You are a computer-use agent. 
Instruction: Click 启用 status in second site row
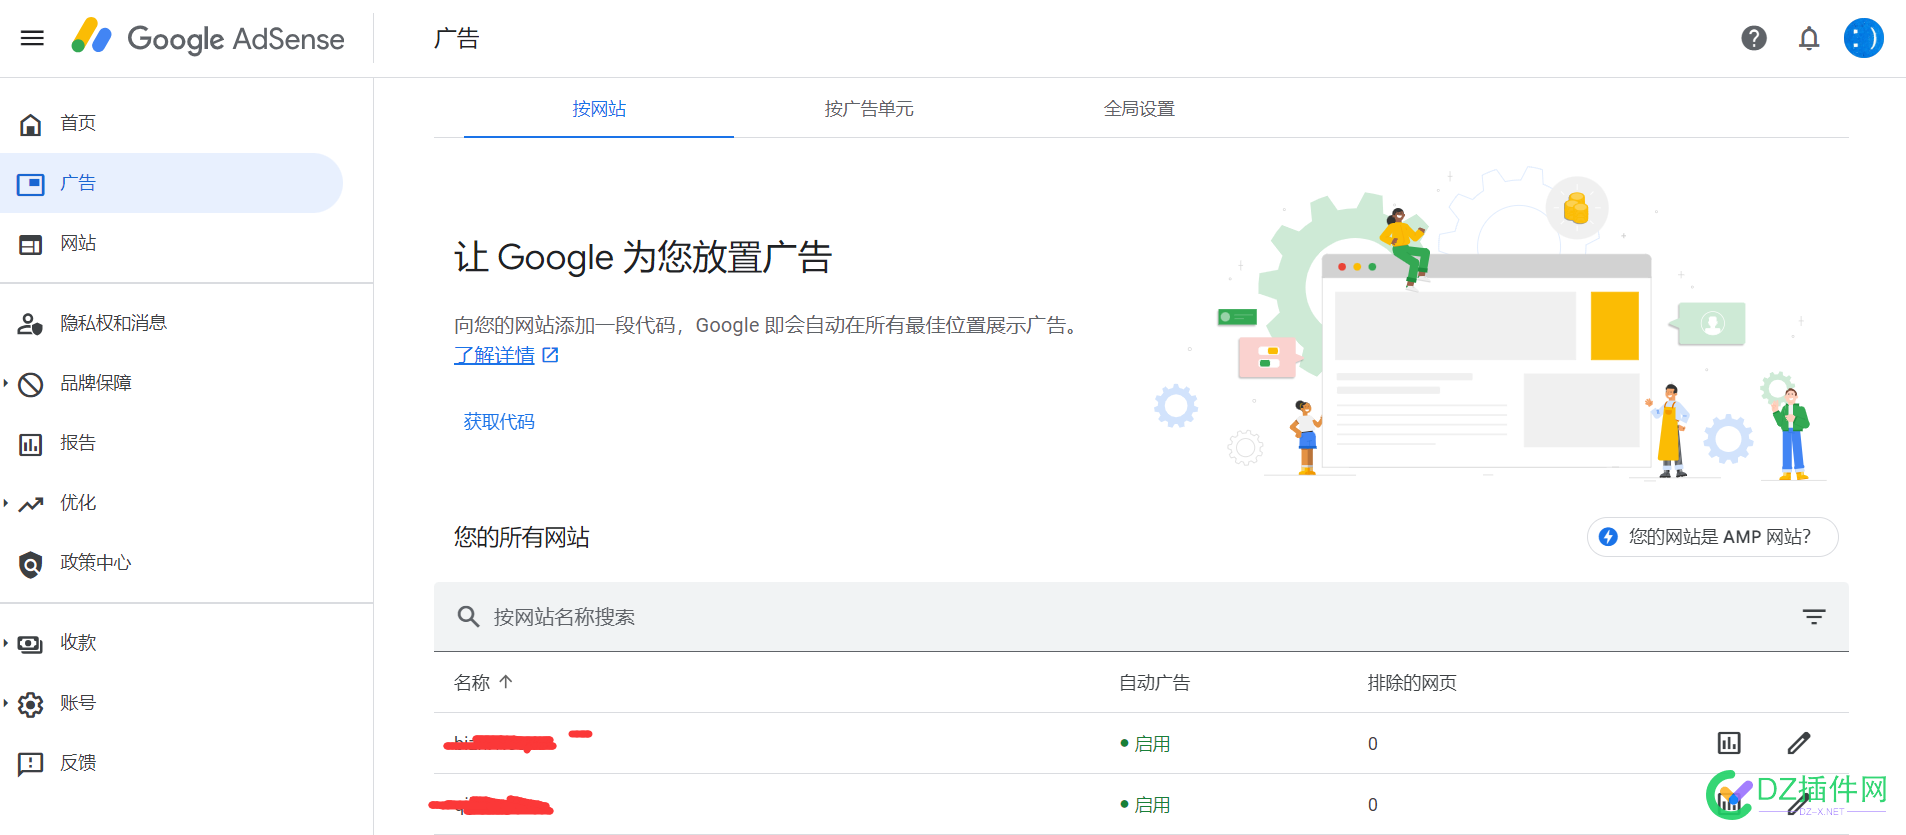coord(1146,805)
